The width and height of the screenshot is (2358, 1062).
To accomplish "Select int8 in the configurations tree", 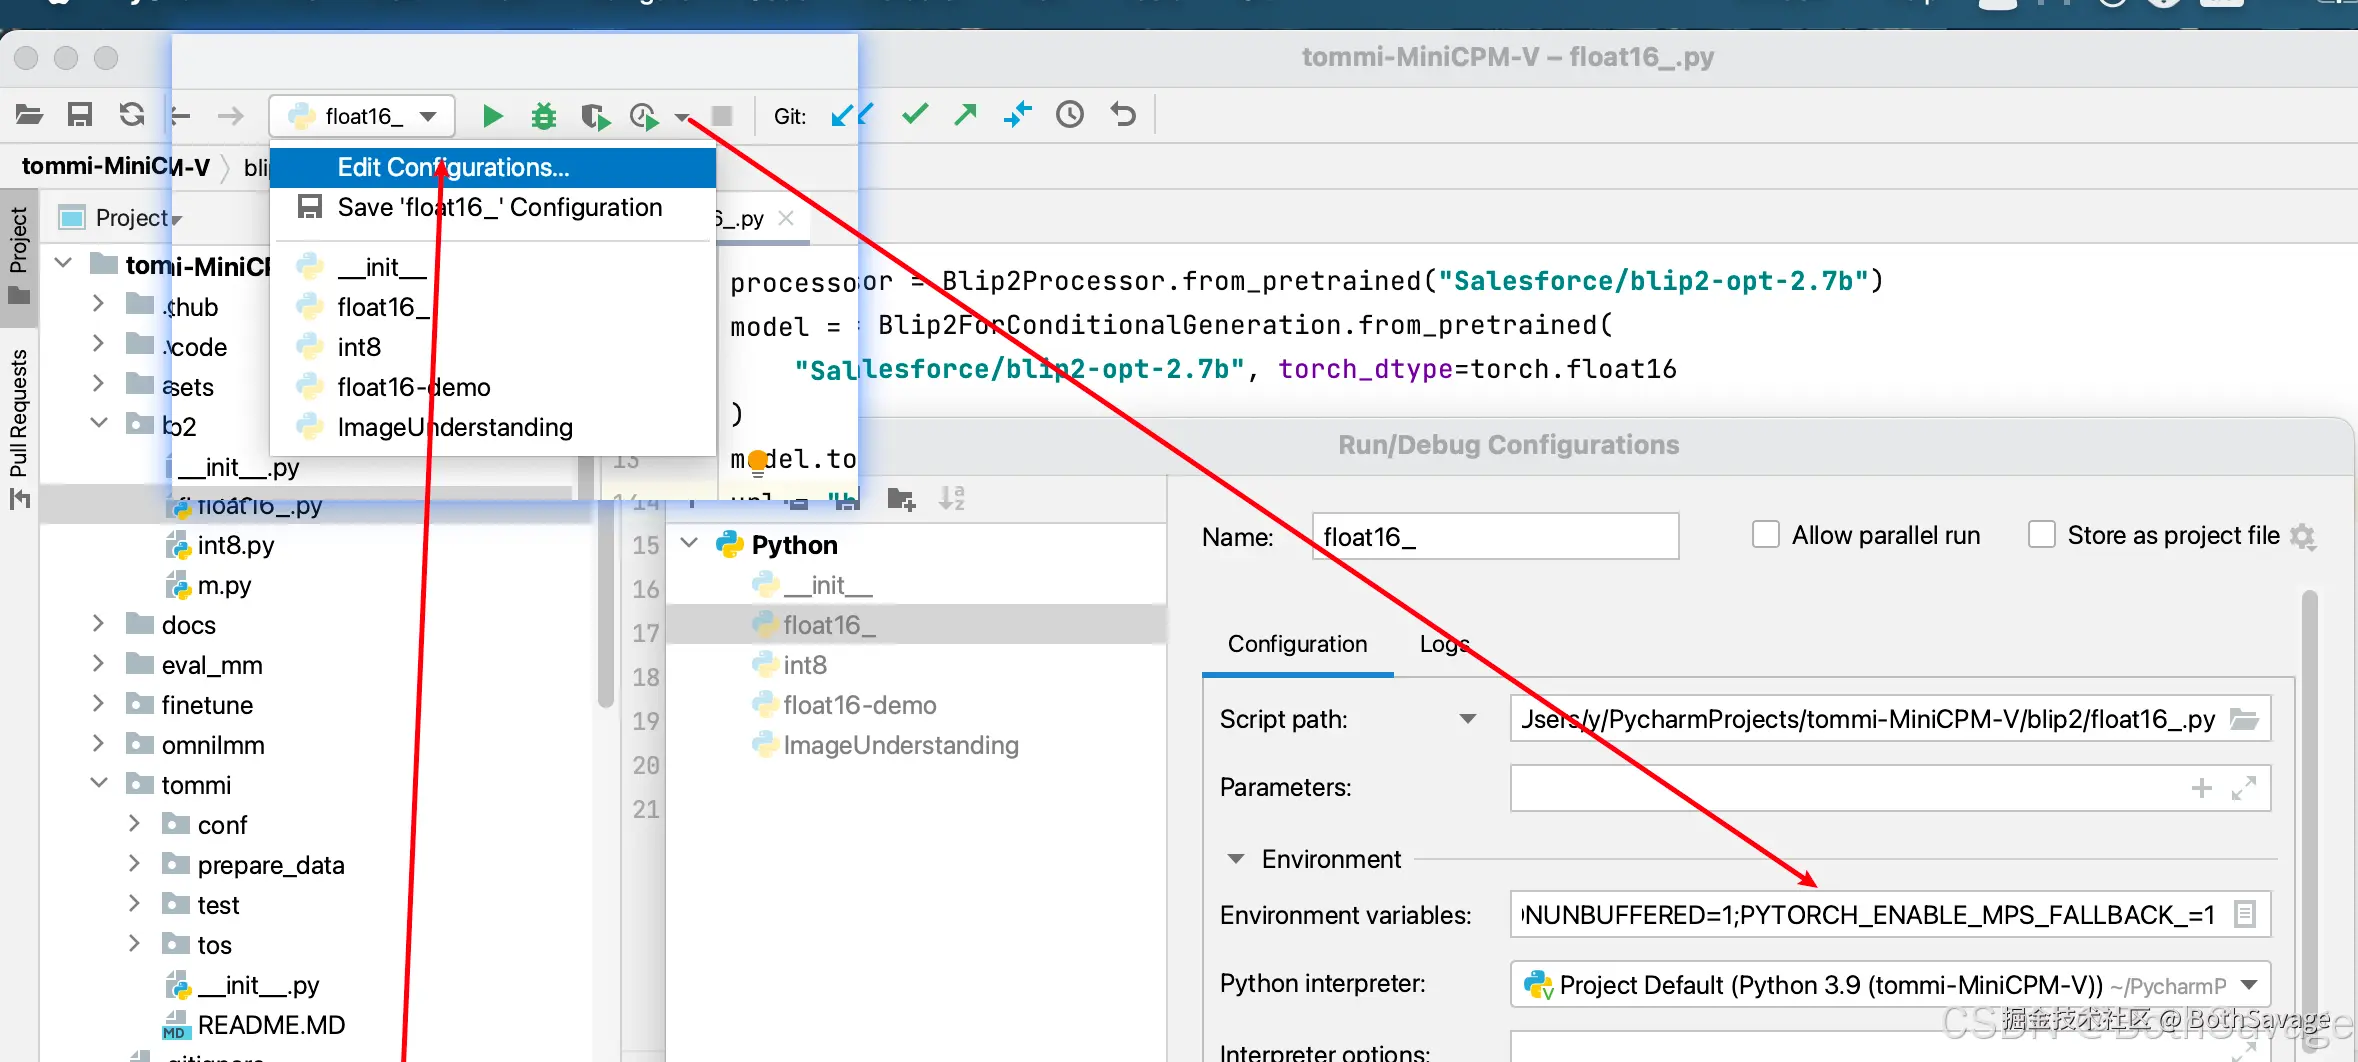I will point(805,665).
